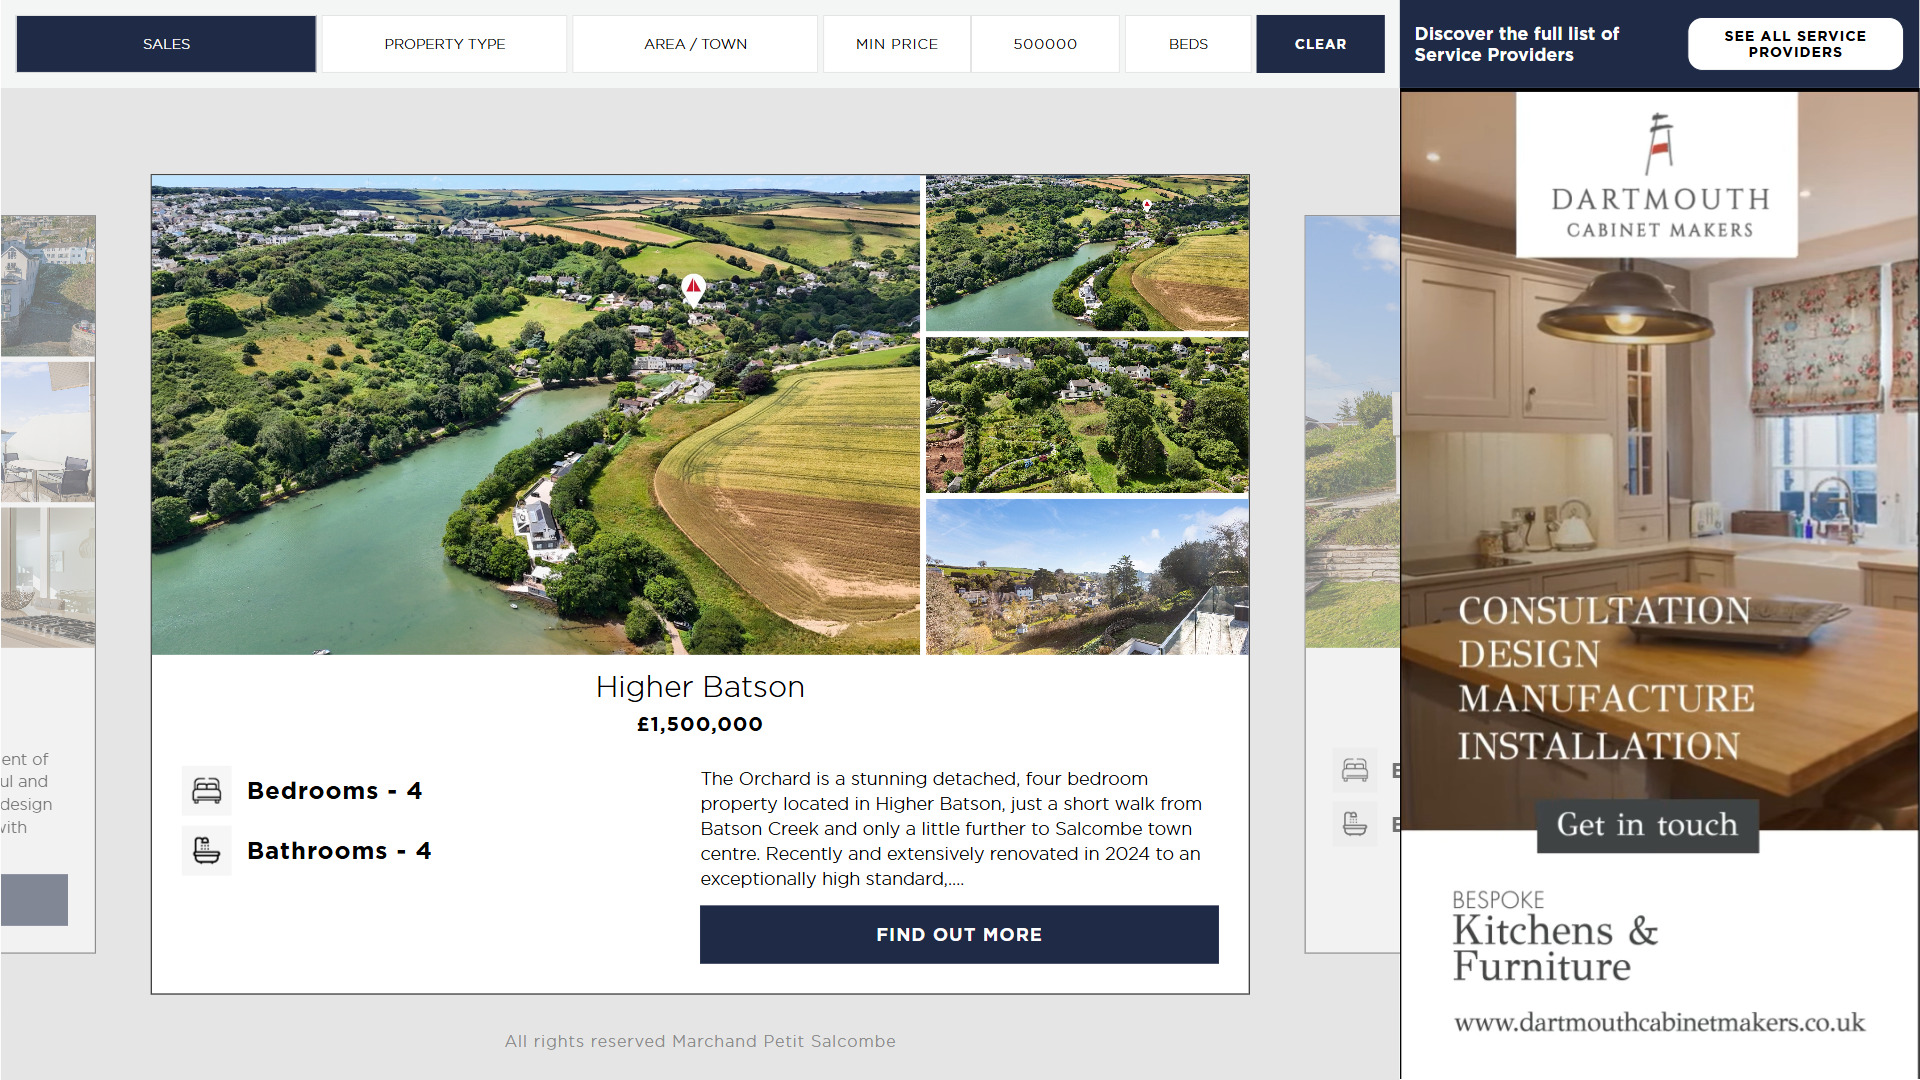Viewport: 1920px width, 1080px height.
Task: Open the Area / Town filter
Action: pyautogui.click(x=695, y=44)
